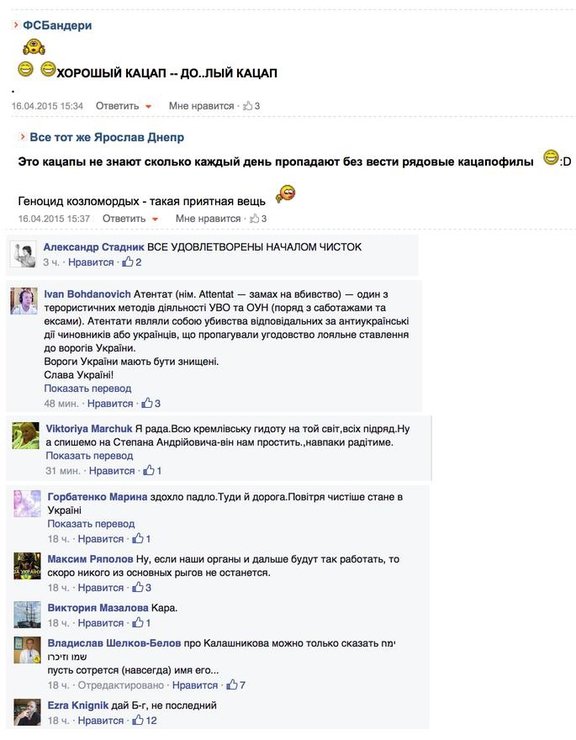The width and height of the screenshot is (576, 740).
Task: Open Ezra Knignik profile avatar
Action: click(27, 712)
